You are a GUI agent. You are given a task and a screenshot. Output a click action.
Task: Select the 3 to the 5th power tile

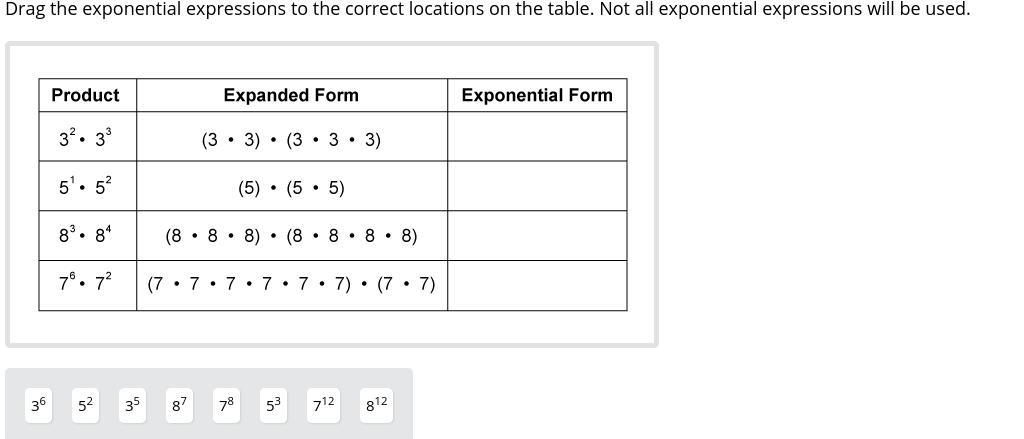pyautogui.click(x=133, y=406)
